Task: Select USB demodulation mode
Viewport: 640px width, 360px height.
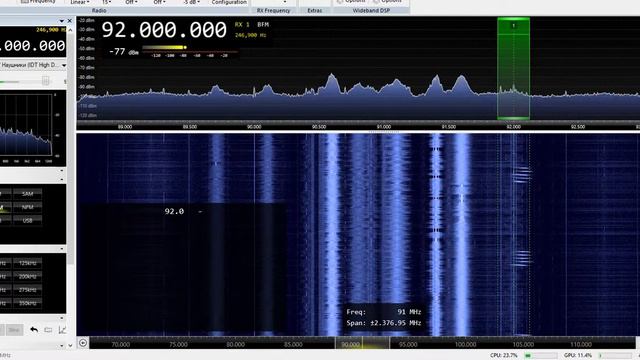Action: pyautogui.click(x=27, y=220)
